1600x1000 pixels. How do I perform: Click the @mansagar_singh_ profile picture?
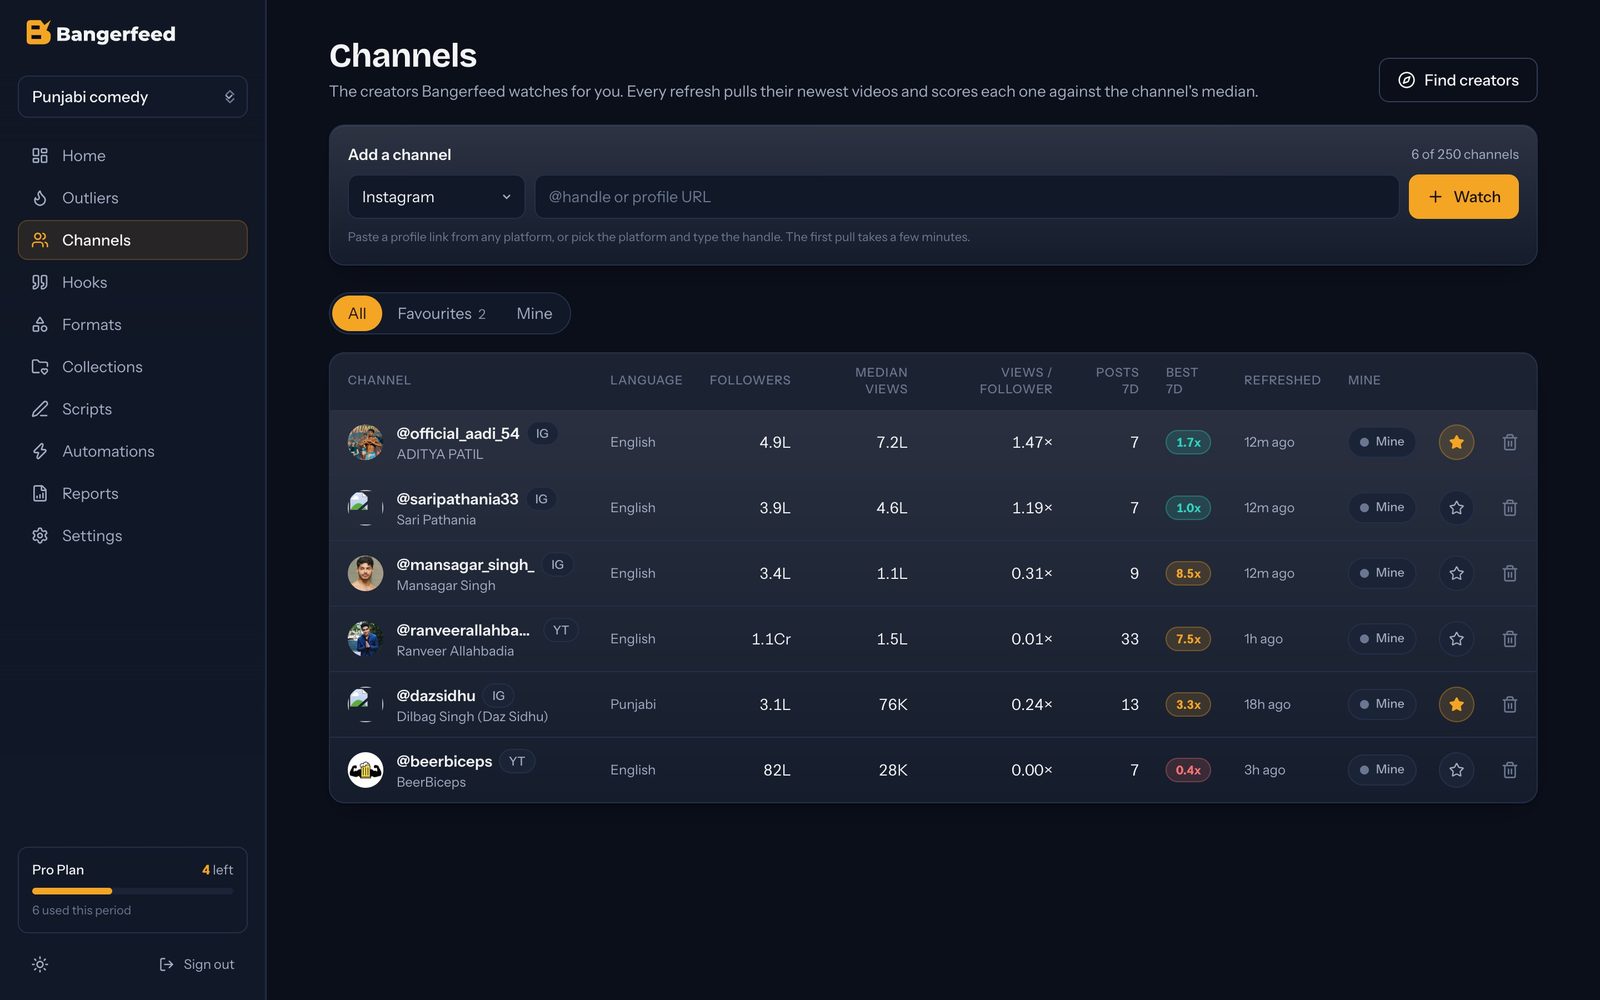click(365, 573)
